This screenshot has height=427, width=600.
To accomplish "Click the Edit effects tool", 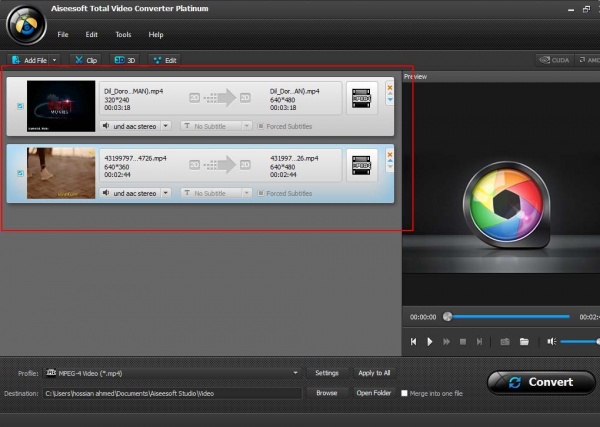I will pos(164,60).
